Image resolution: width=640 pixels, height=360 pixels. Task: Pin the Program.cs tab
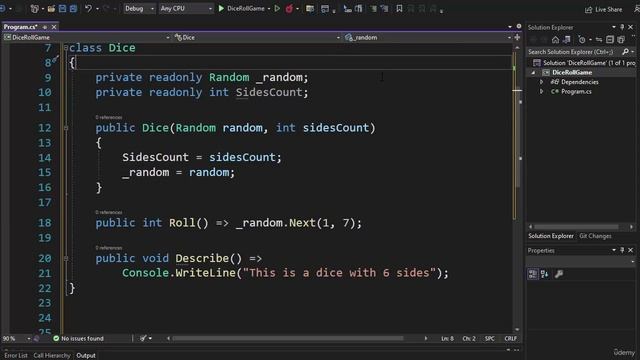45,27
